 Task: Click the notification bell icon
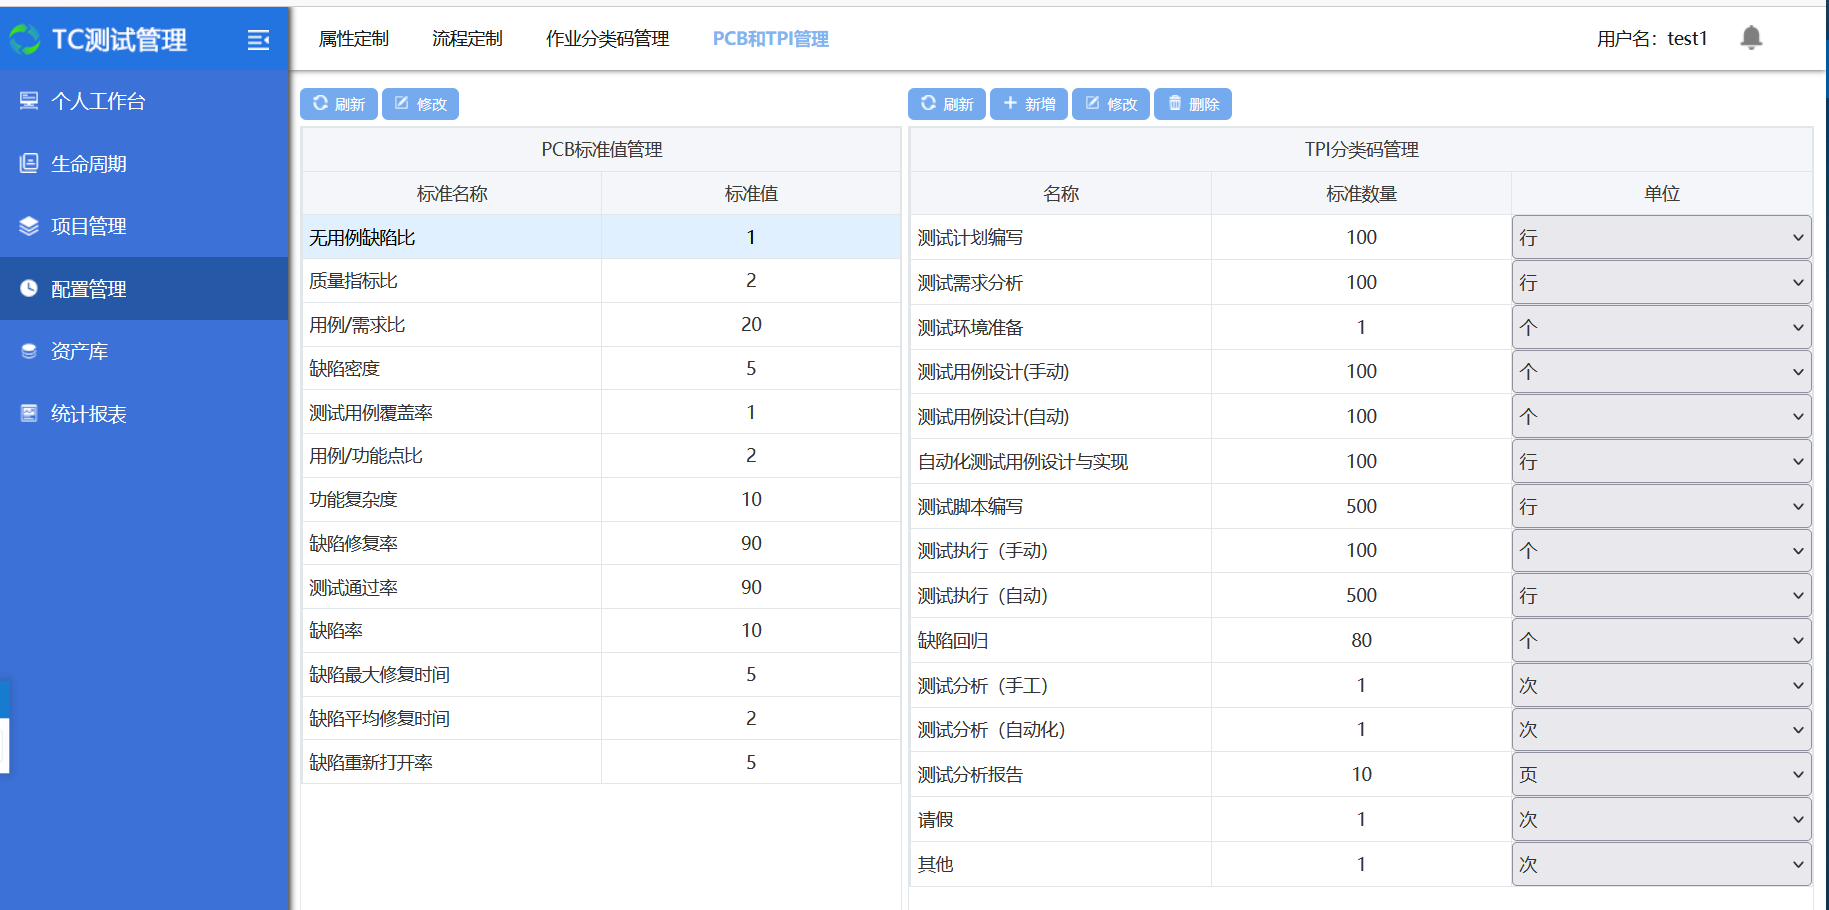(1750, 38)
